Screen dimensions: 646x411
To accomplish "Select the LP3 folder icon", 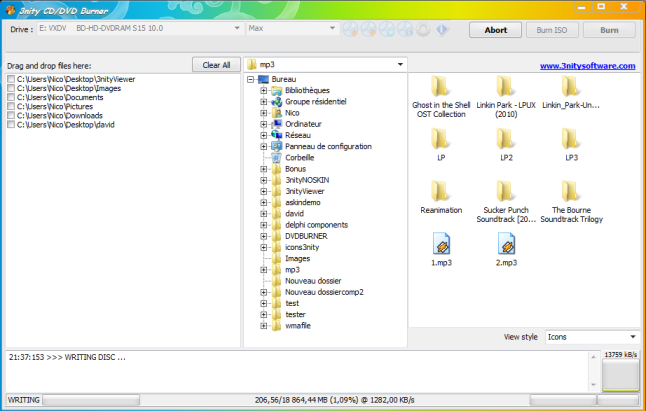I will coord(571,139).
